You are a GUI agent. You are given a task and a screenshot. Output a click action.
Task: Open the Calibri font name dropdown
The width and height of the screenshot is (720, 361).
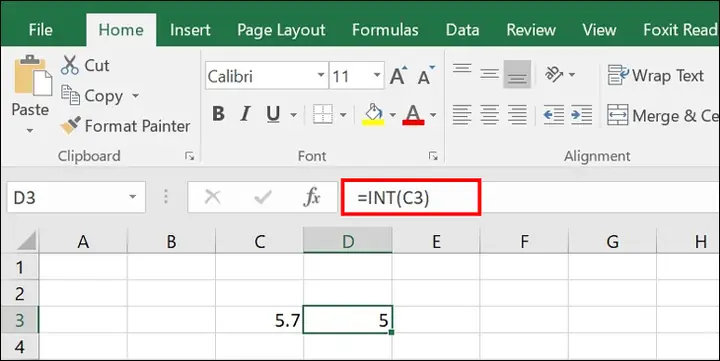coord(321,75)
